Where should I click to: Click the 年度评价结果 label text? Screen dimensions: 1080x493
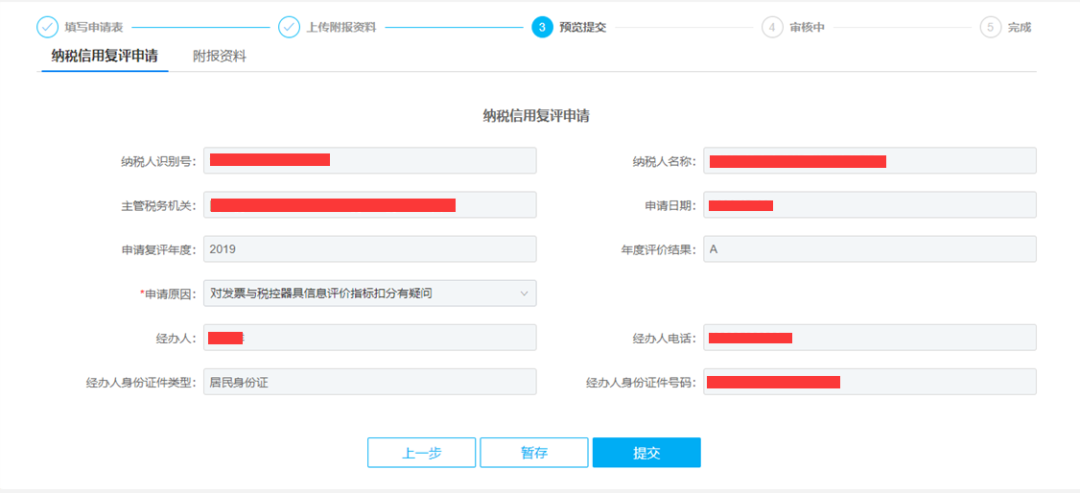coord(660,250)
